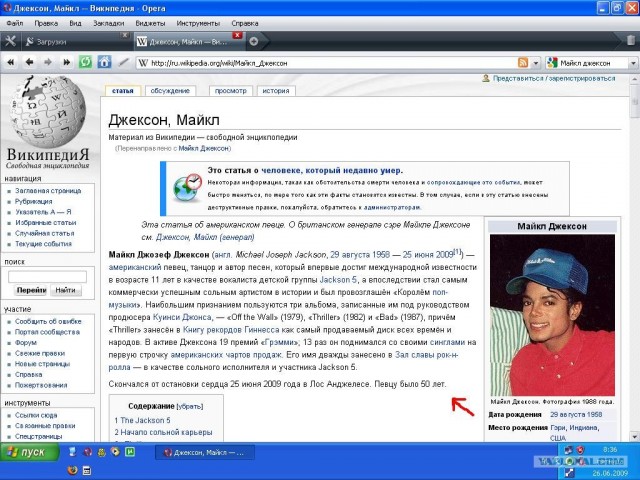Open Случайная статья sidebar link
The width and height of the screenshot is (640, 480).
pyautogui.click(x=44, y=233)
